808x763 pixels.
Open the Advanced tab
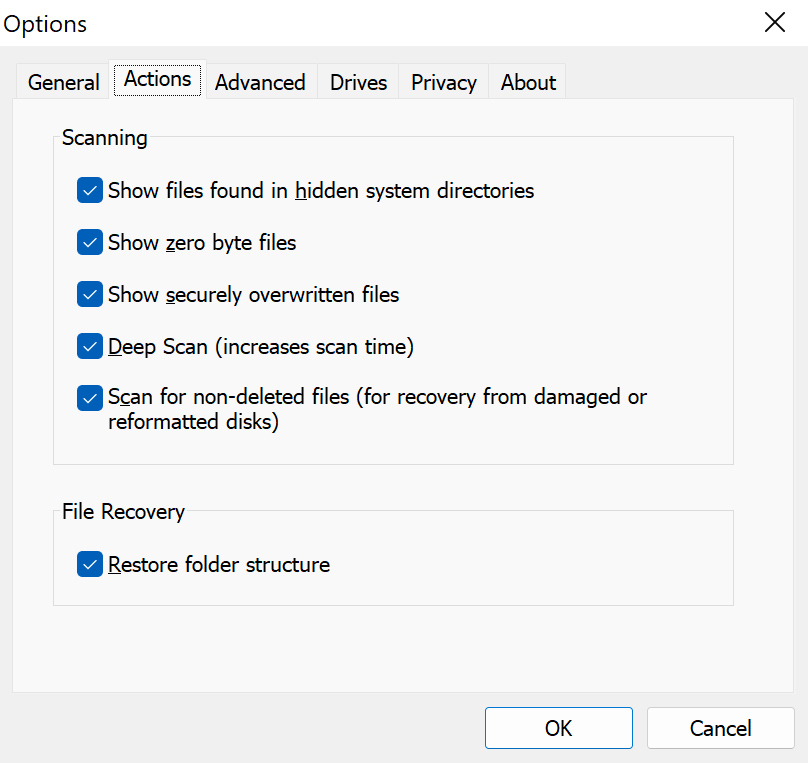(260, 82)
